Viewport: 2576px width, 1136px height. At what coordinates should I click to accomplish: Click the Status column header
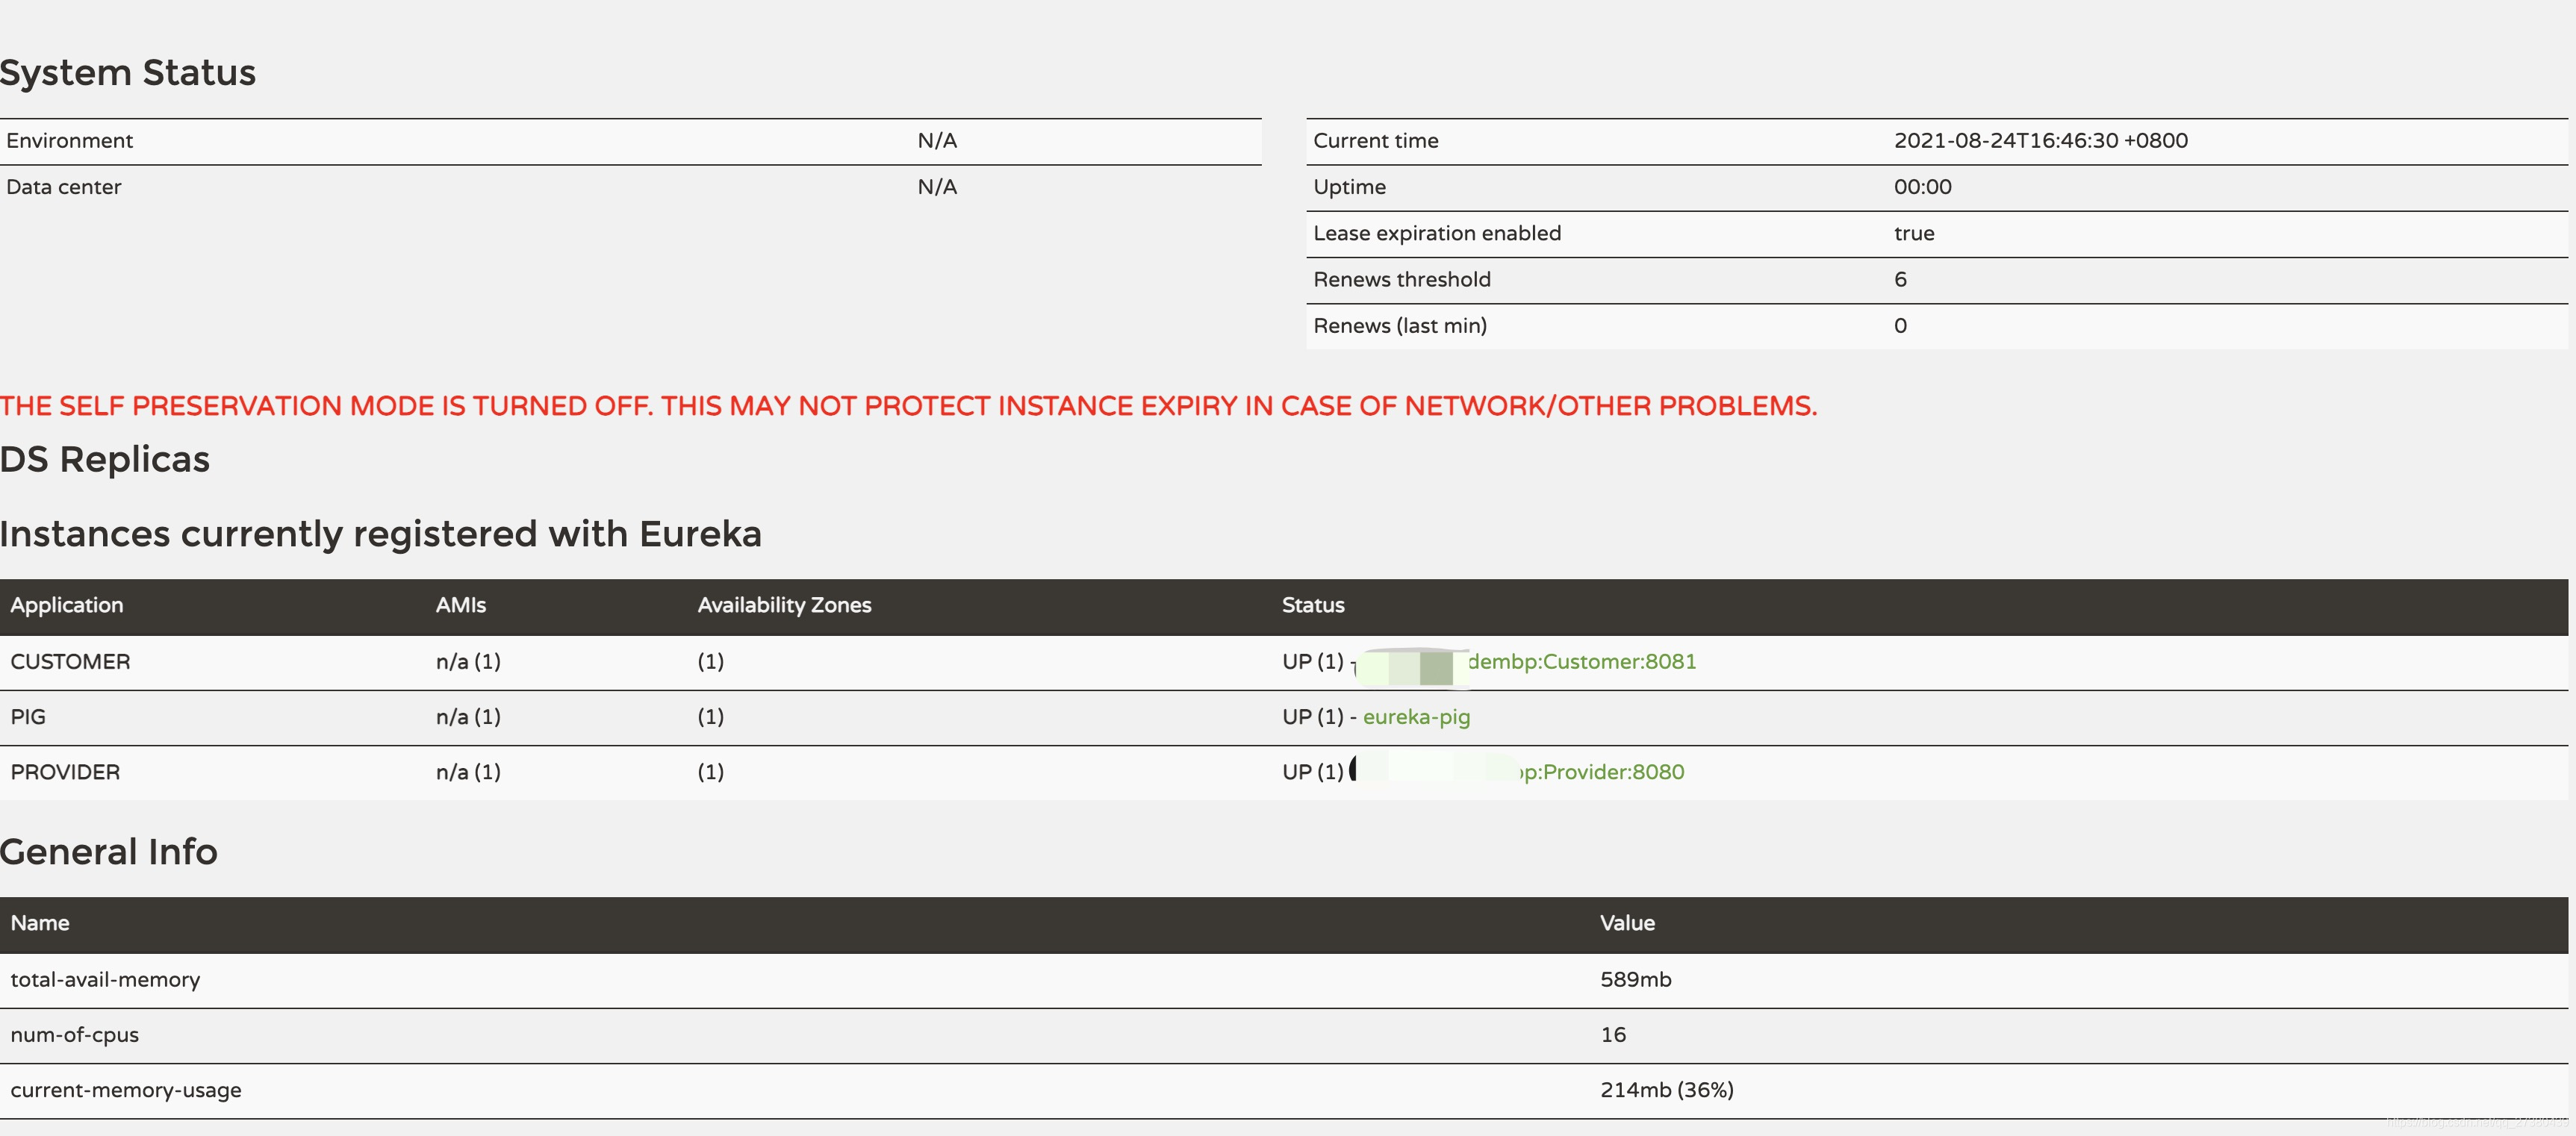[1313, 605]
